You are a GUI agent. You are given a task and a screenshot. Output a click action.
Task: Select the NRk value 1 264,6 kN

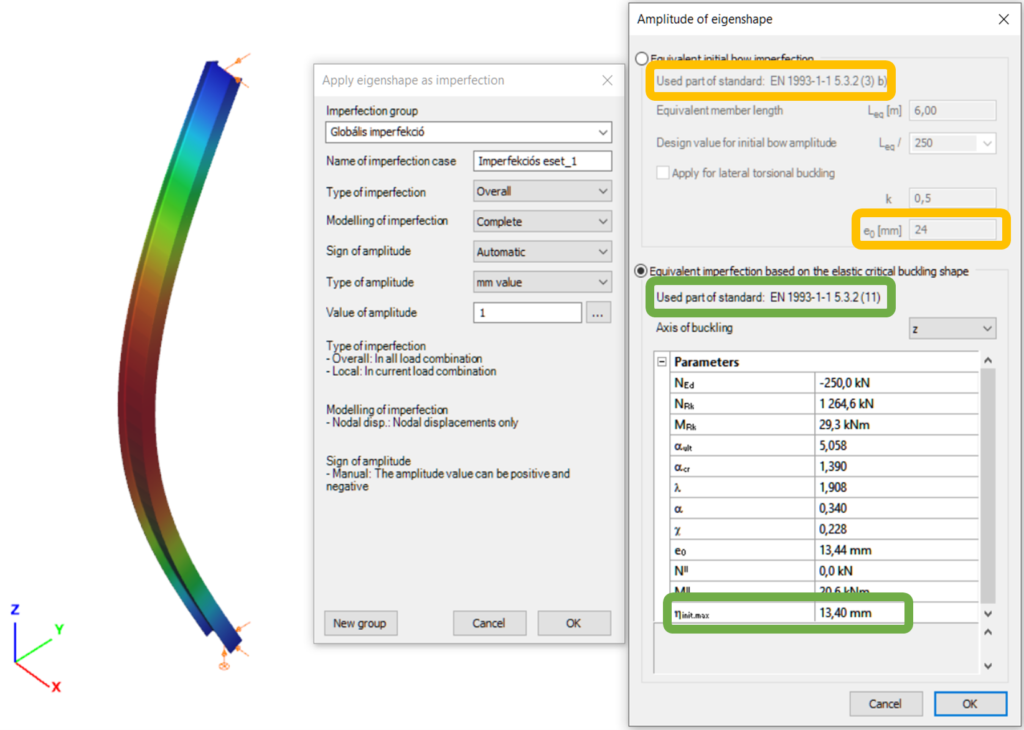point(897,404)
